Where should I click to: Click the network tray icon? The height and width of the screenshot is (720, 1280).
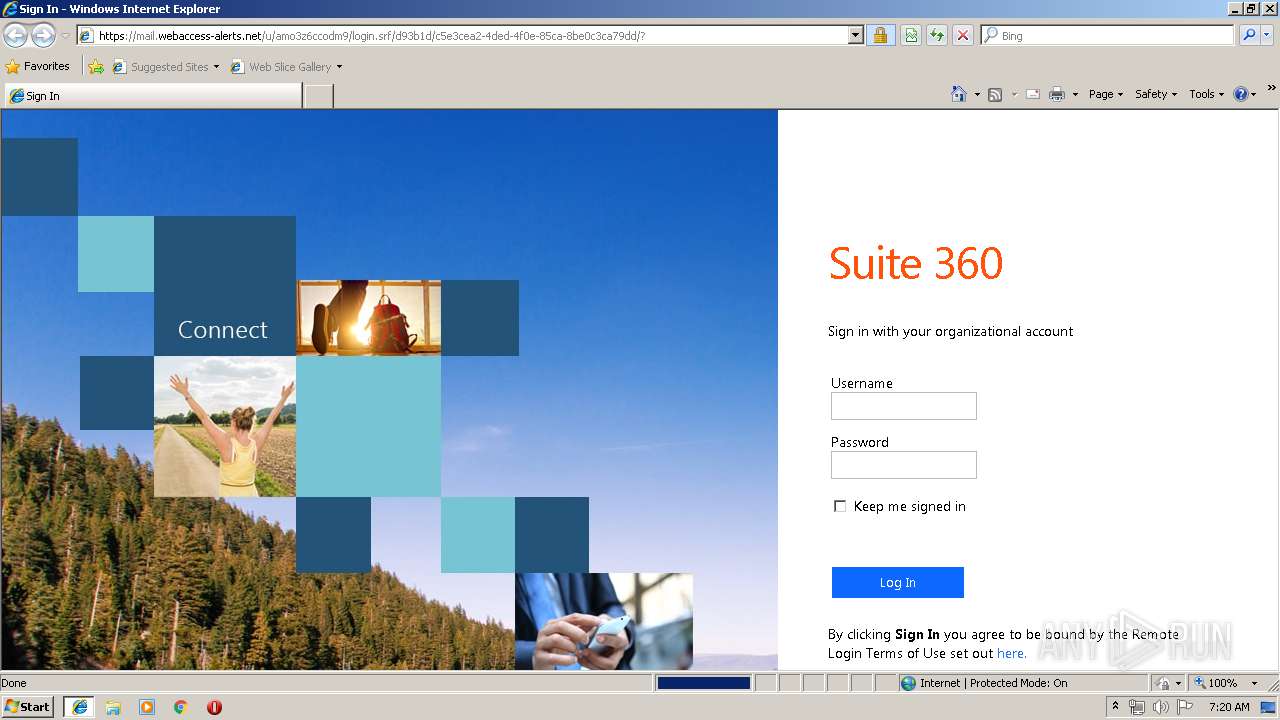[1137, 707]
